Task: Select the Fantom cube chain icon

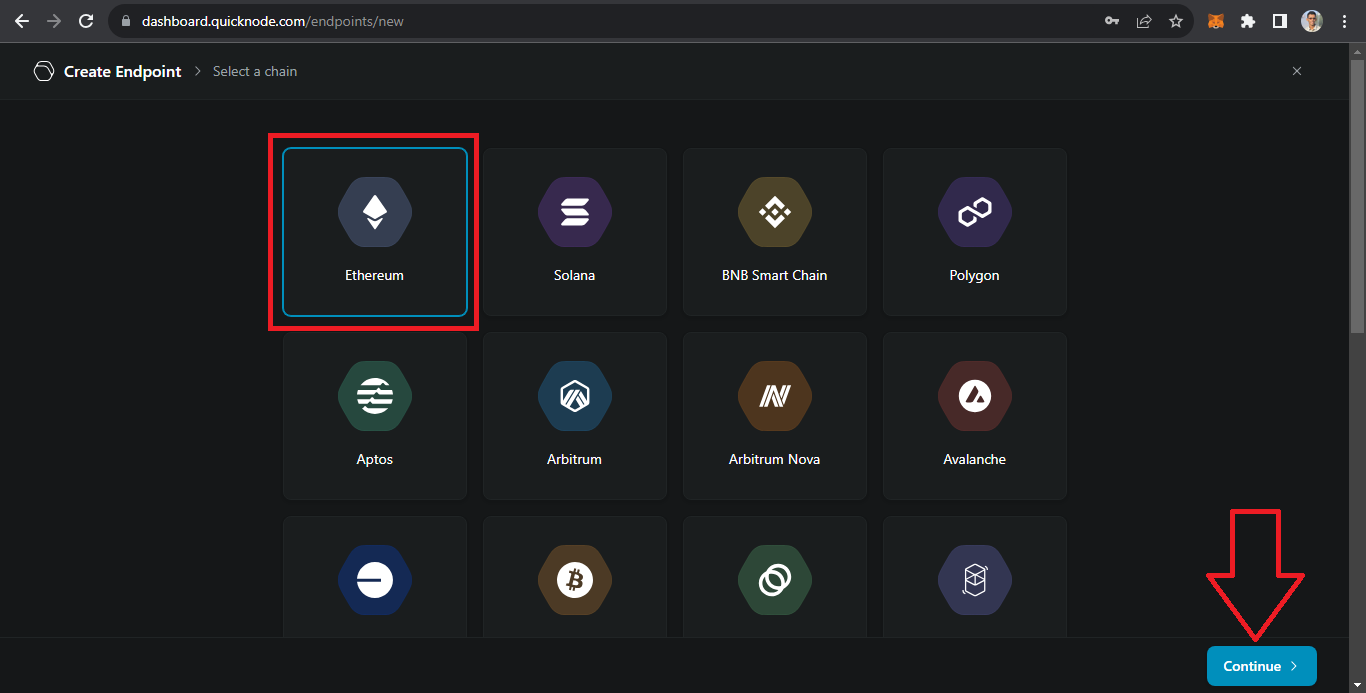Action: click(975, 580)
